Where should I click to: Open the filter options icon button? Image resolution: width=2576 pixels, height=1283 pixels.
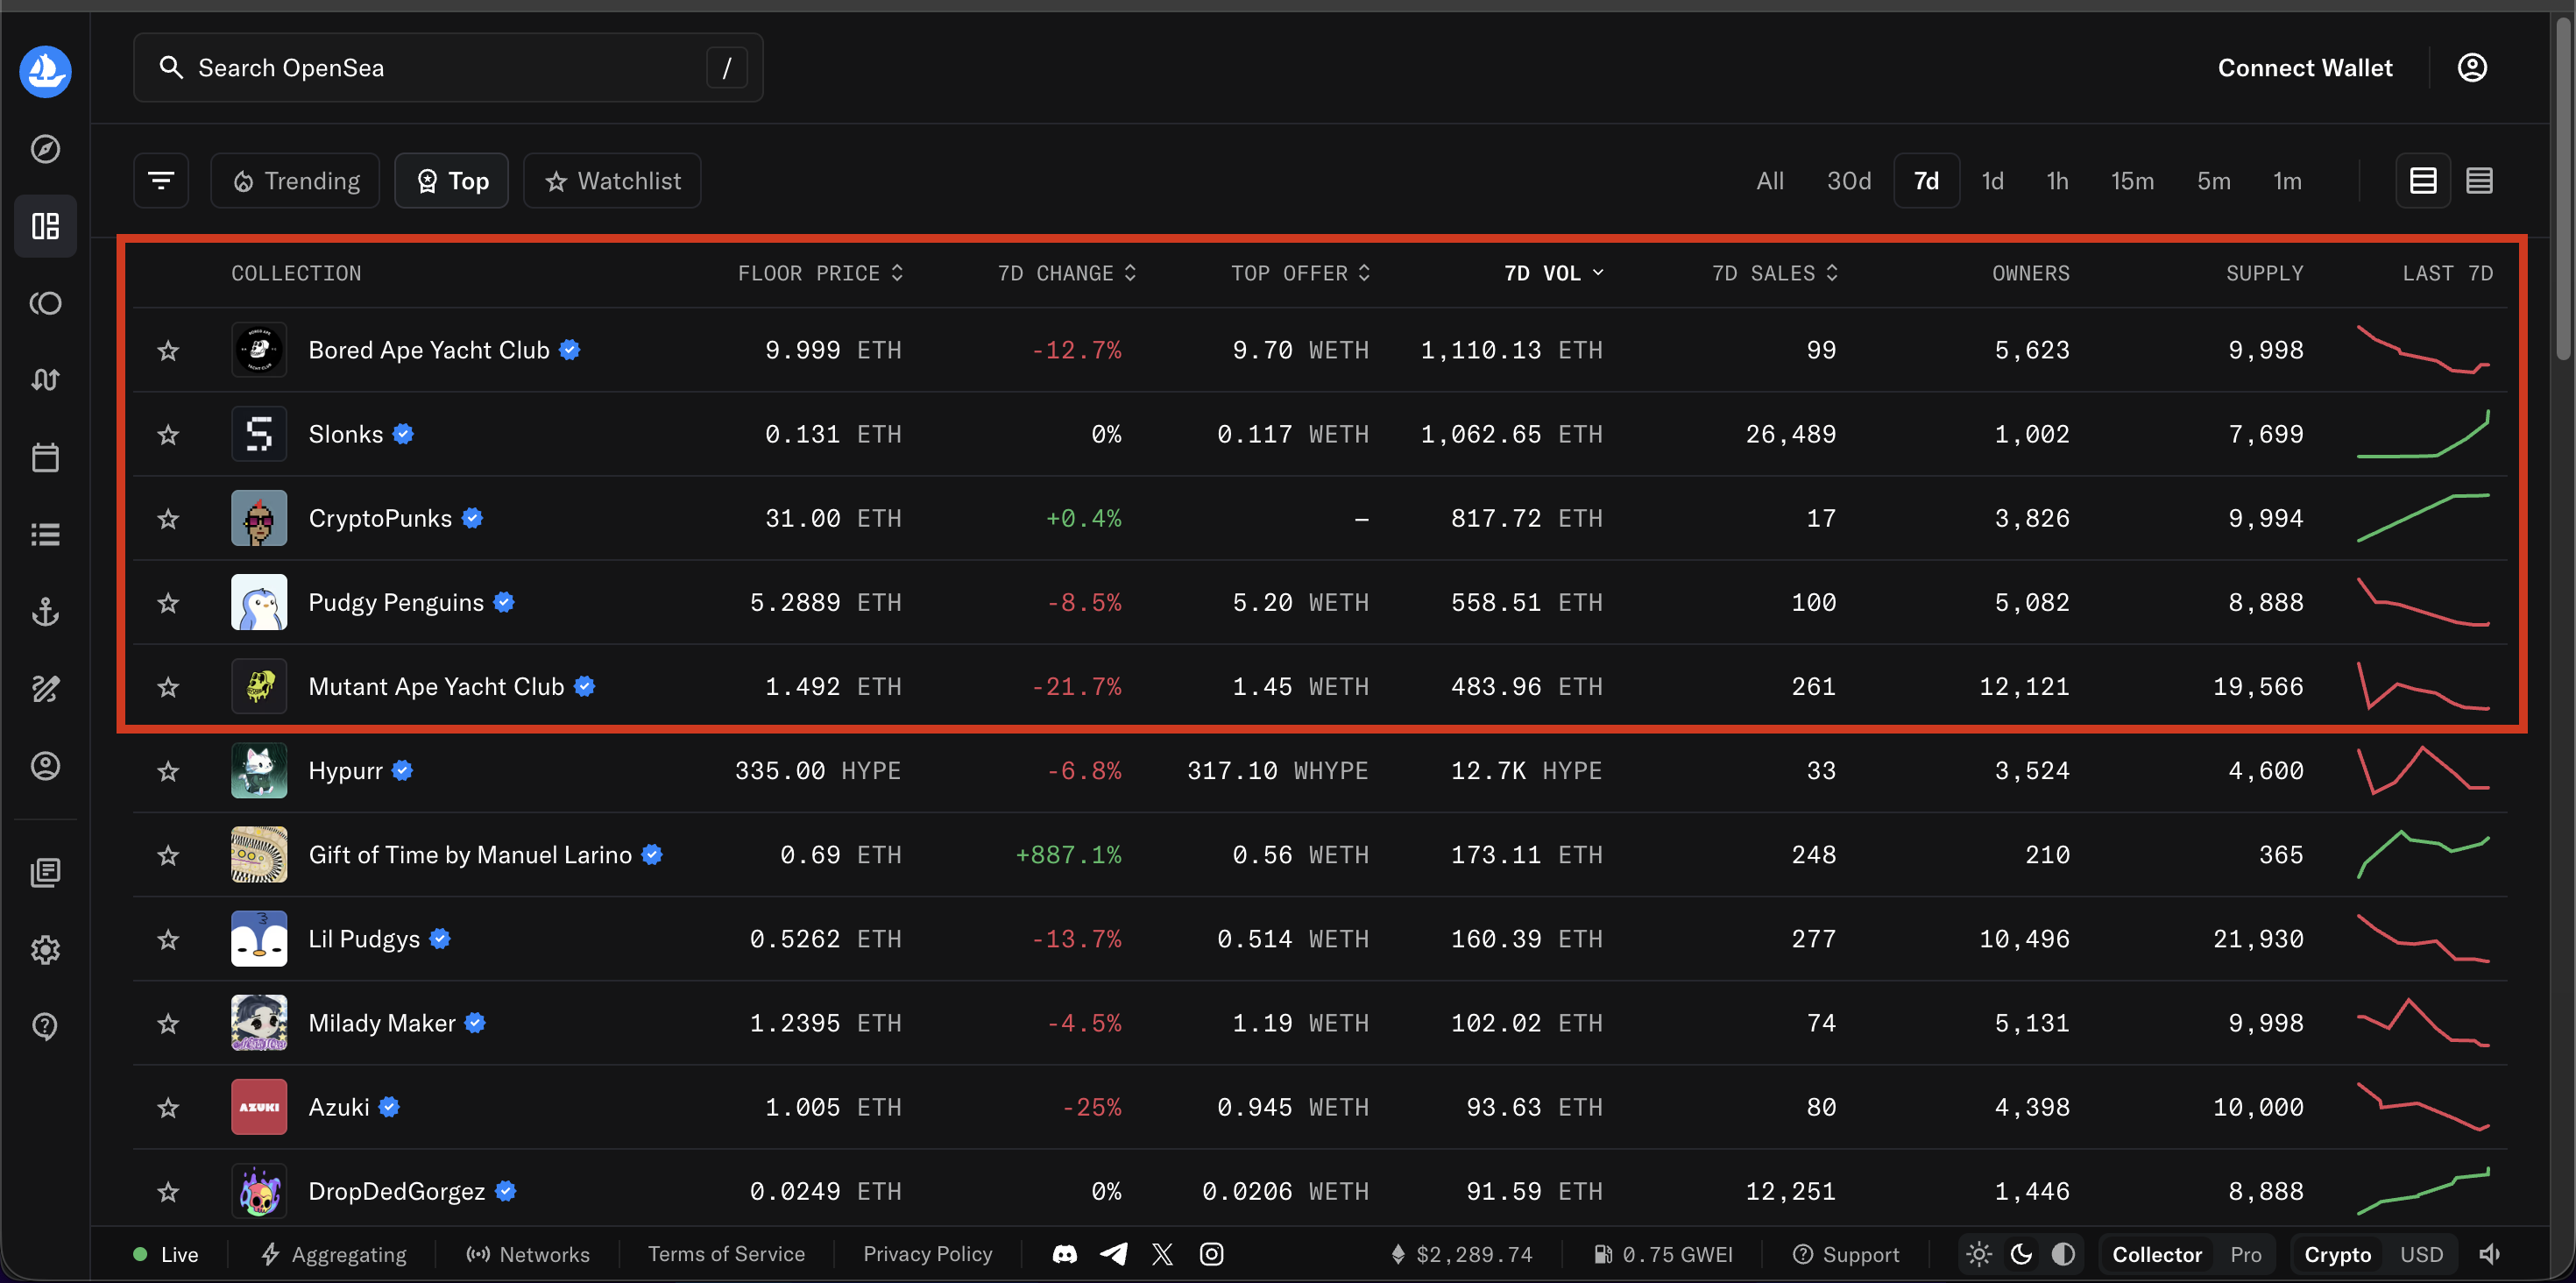coord(161,181)
